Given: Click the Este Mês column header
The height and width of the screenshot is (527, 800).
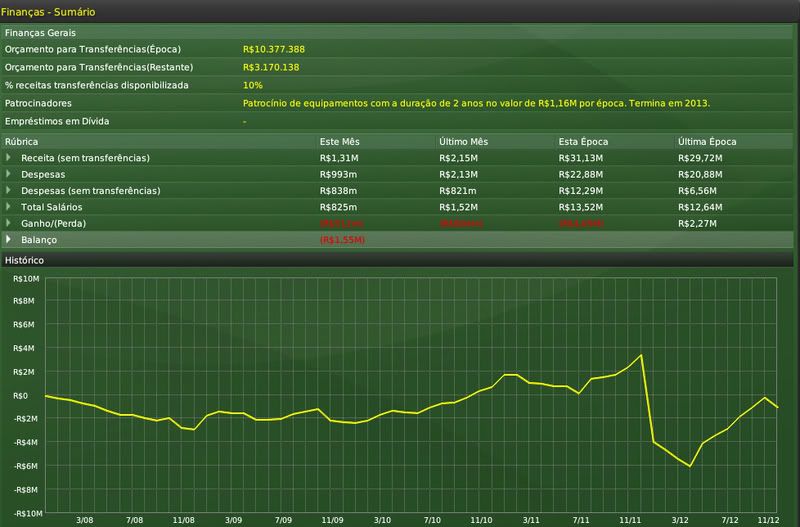Looking at the screenshot, I should click(x=339, y=141).
